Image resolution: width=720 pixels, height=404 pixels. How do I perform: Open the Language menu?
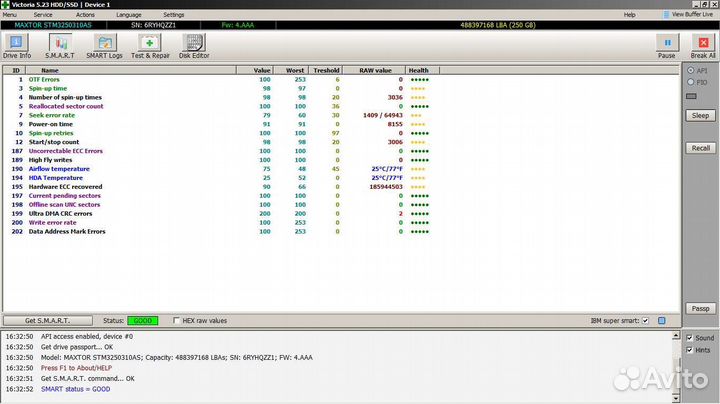(128, 15)
